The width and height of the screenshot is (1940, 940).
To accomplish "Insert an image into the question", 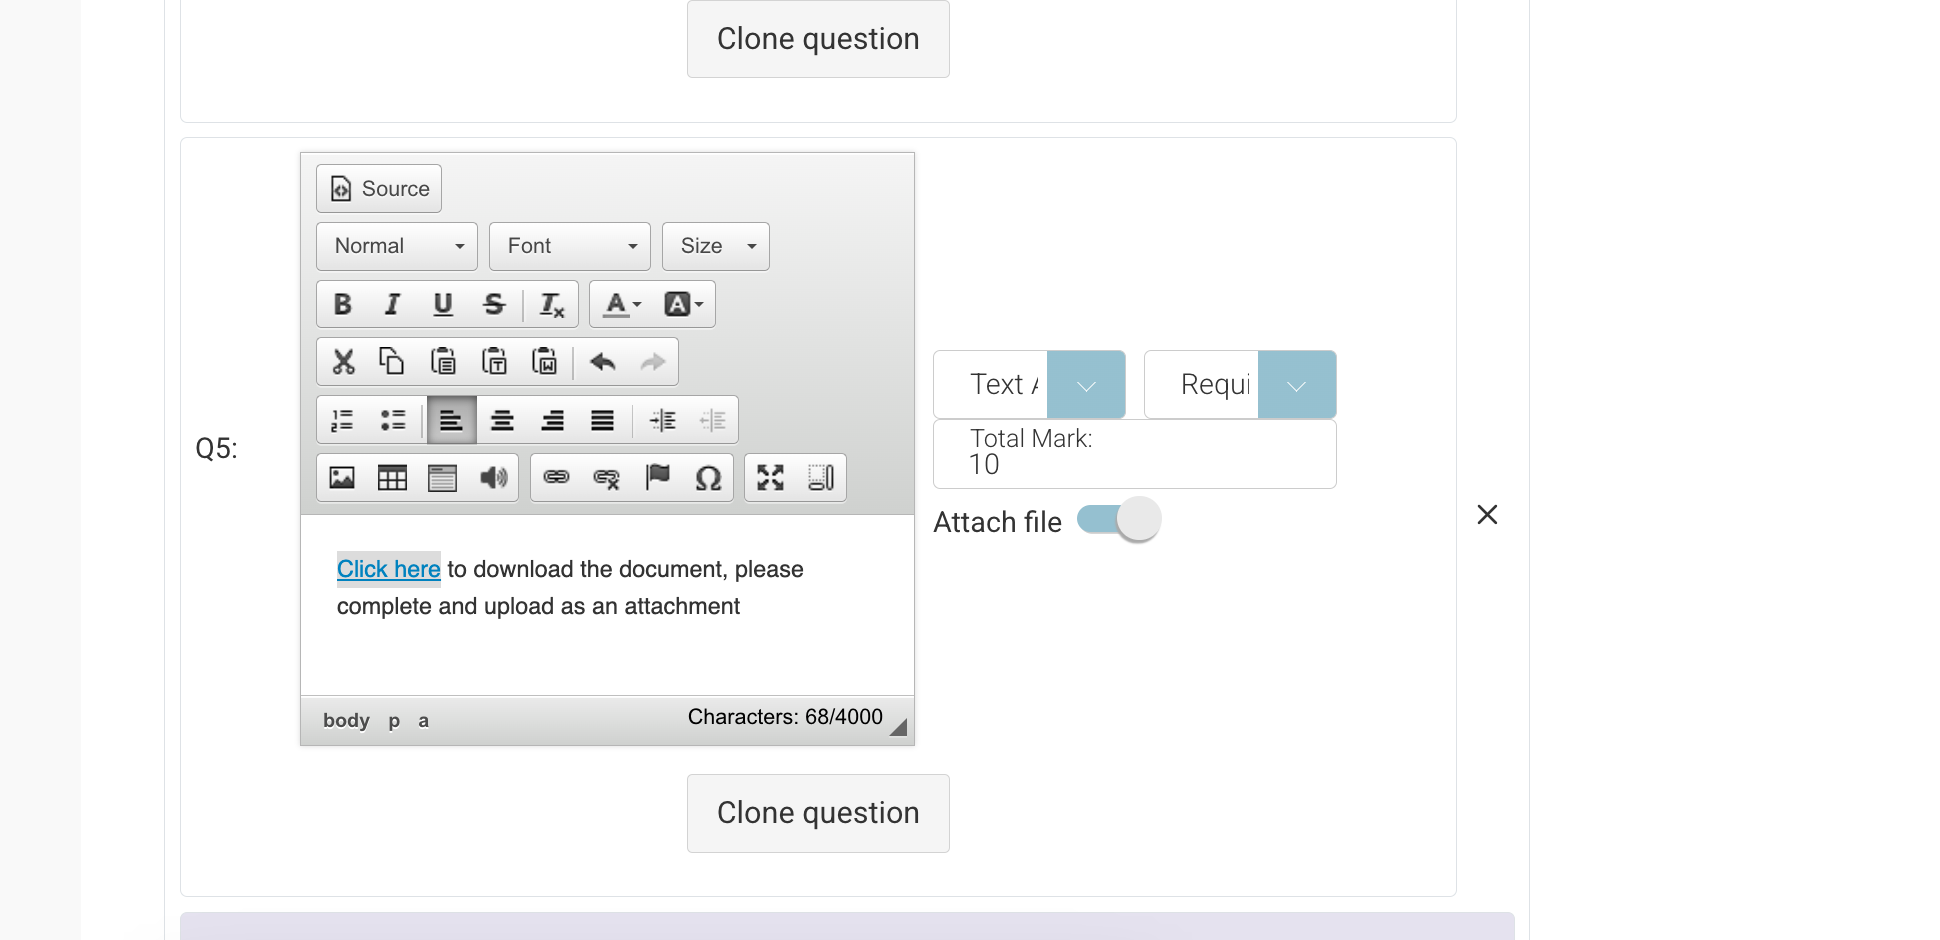I will 340,478.
